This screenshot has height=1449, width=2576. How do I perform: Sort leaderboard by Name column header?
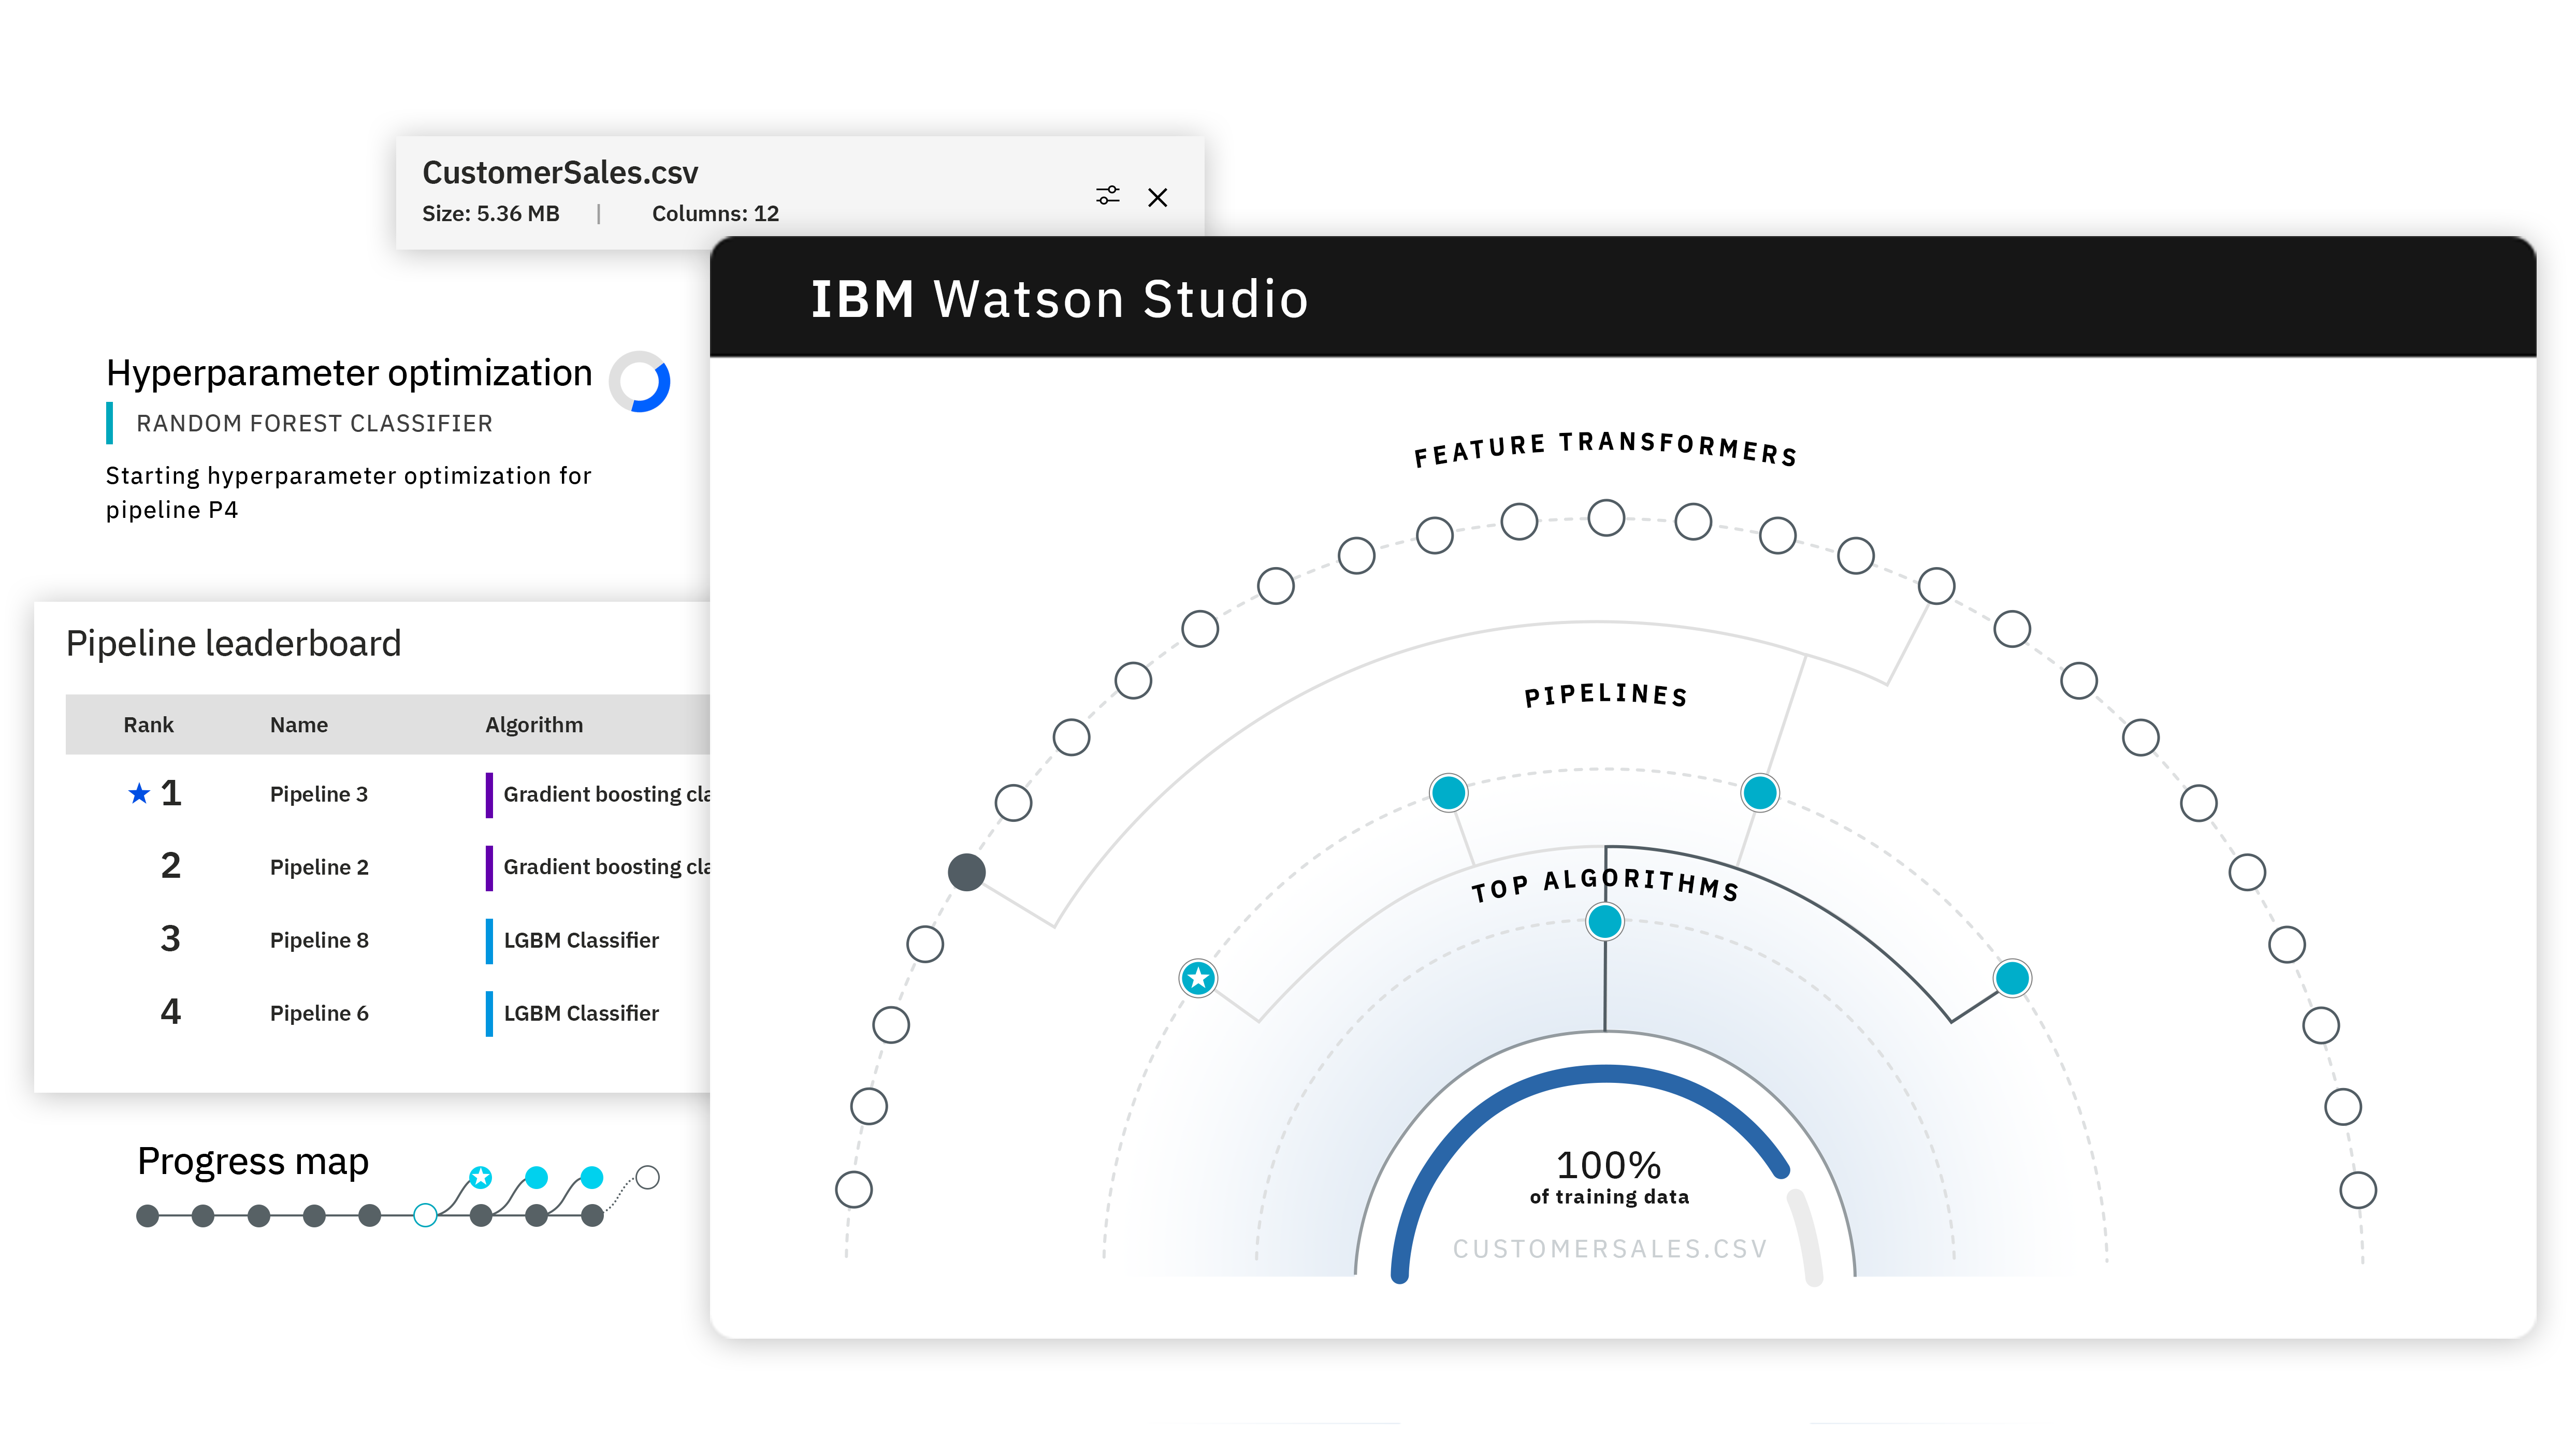point(298,725)
